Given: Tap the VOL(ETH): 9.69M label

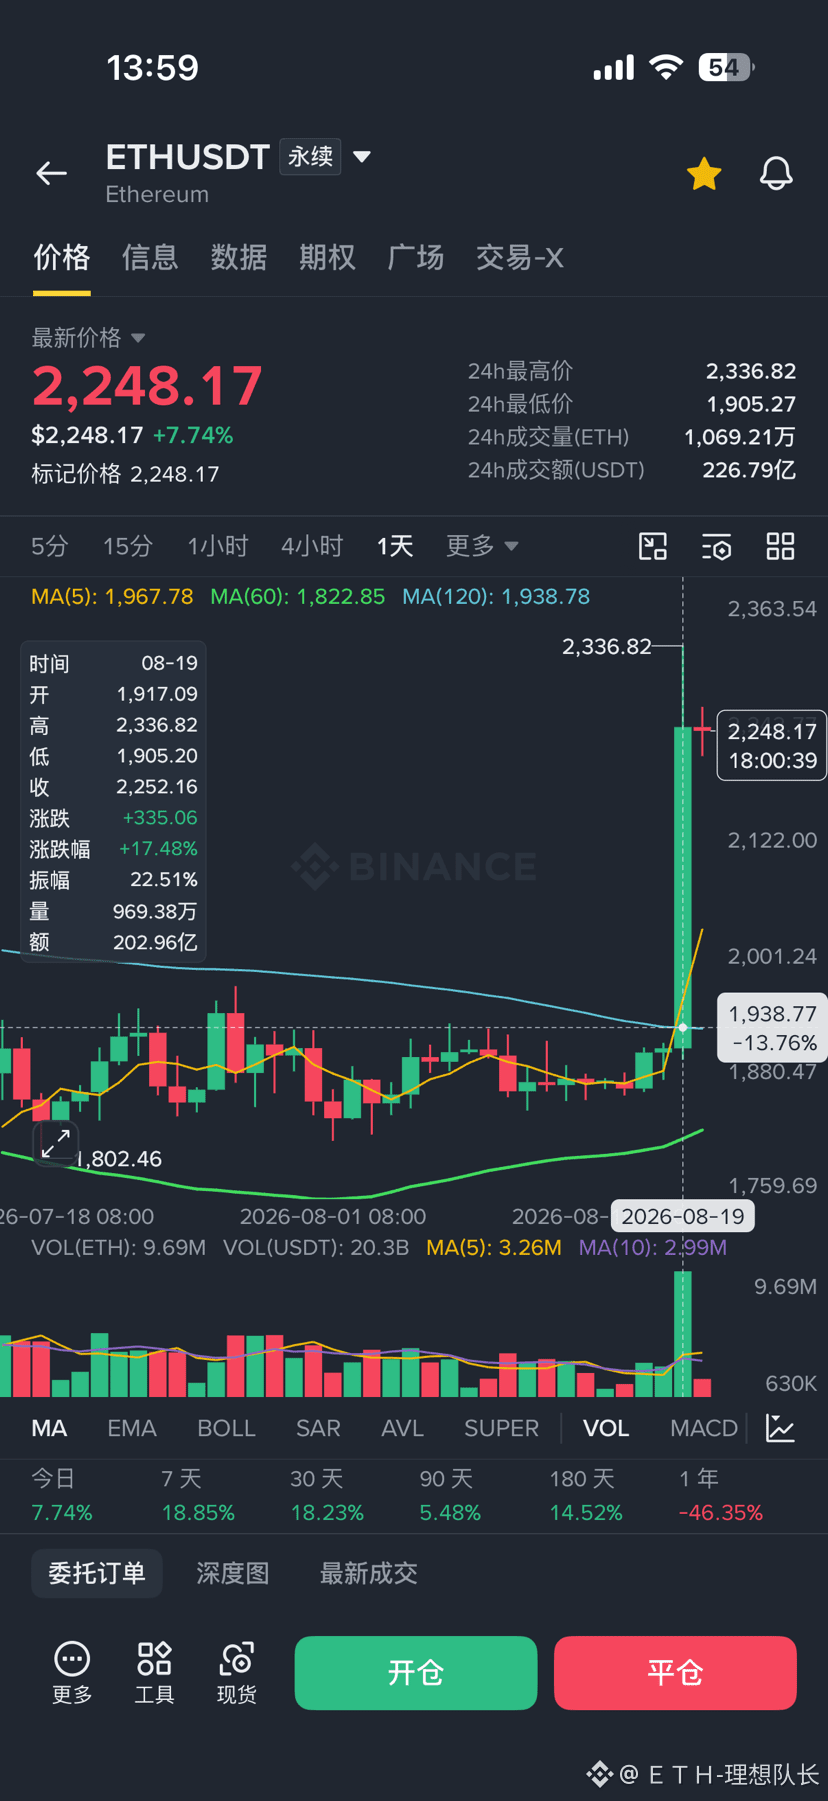Looking at the screenshot, I should [x=118, y=1247].
